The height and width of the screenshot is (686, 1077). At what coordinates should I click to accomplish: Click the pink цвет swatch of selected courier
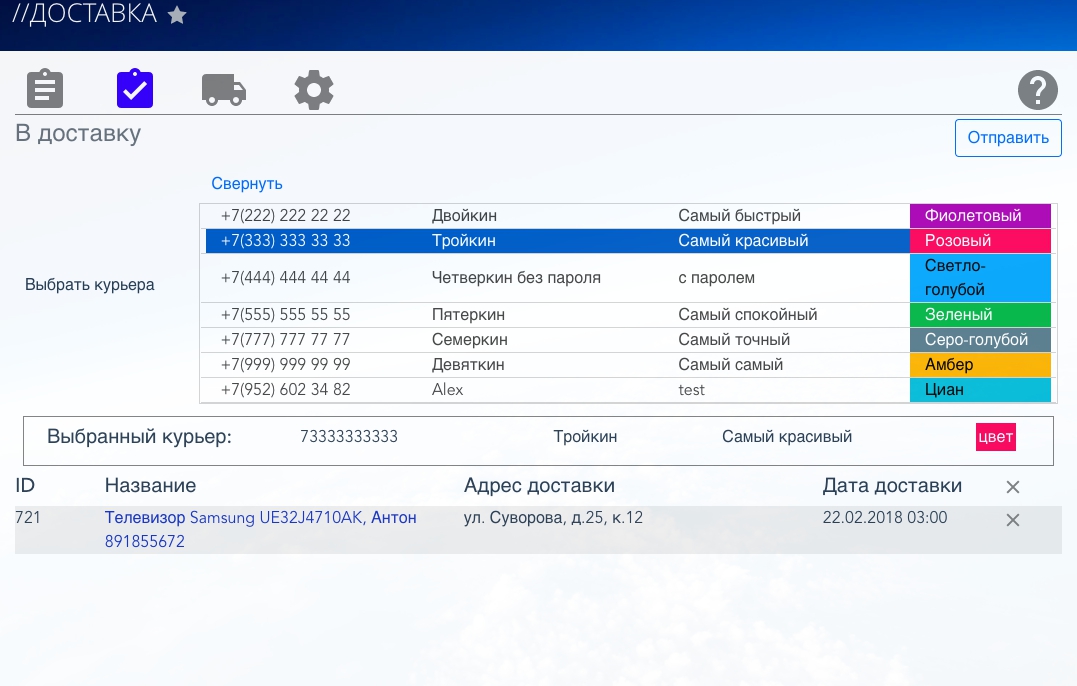(995, 437)
